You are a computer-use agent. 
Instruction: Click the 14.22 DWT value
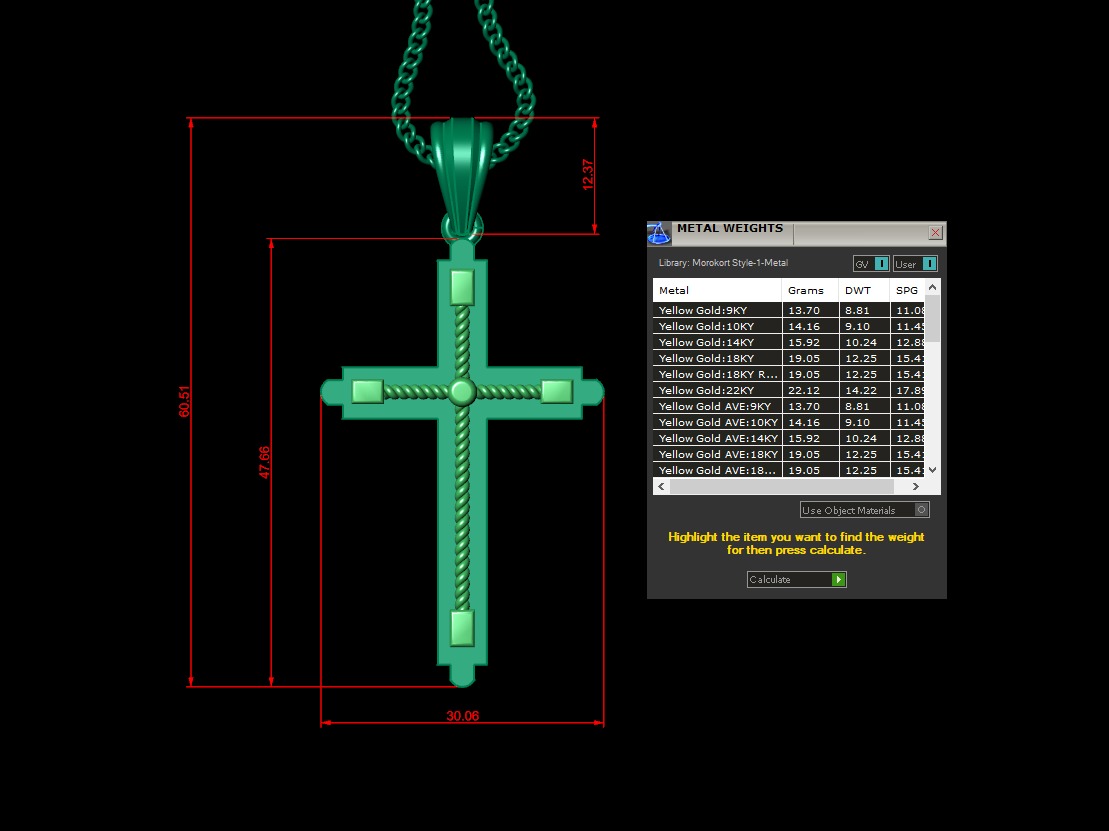coord(861,390)
